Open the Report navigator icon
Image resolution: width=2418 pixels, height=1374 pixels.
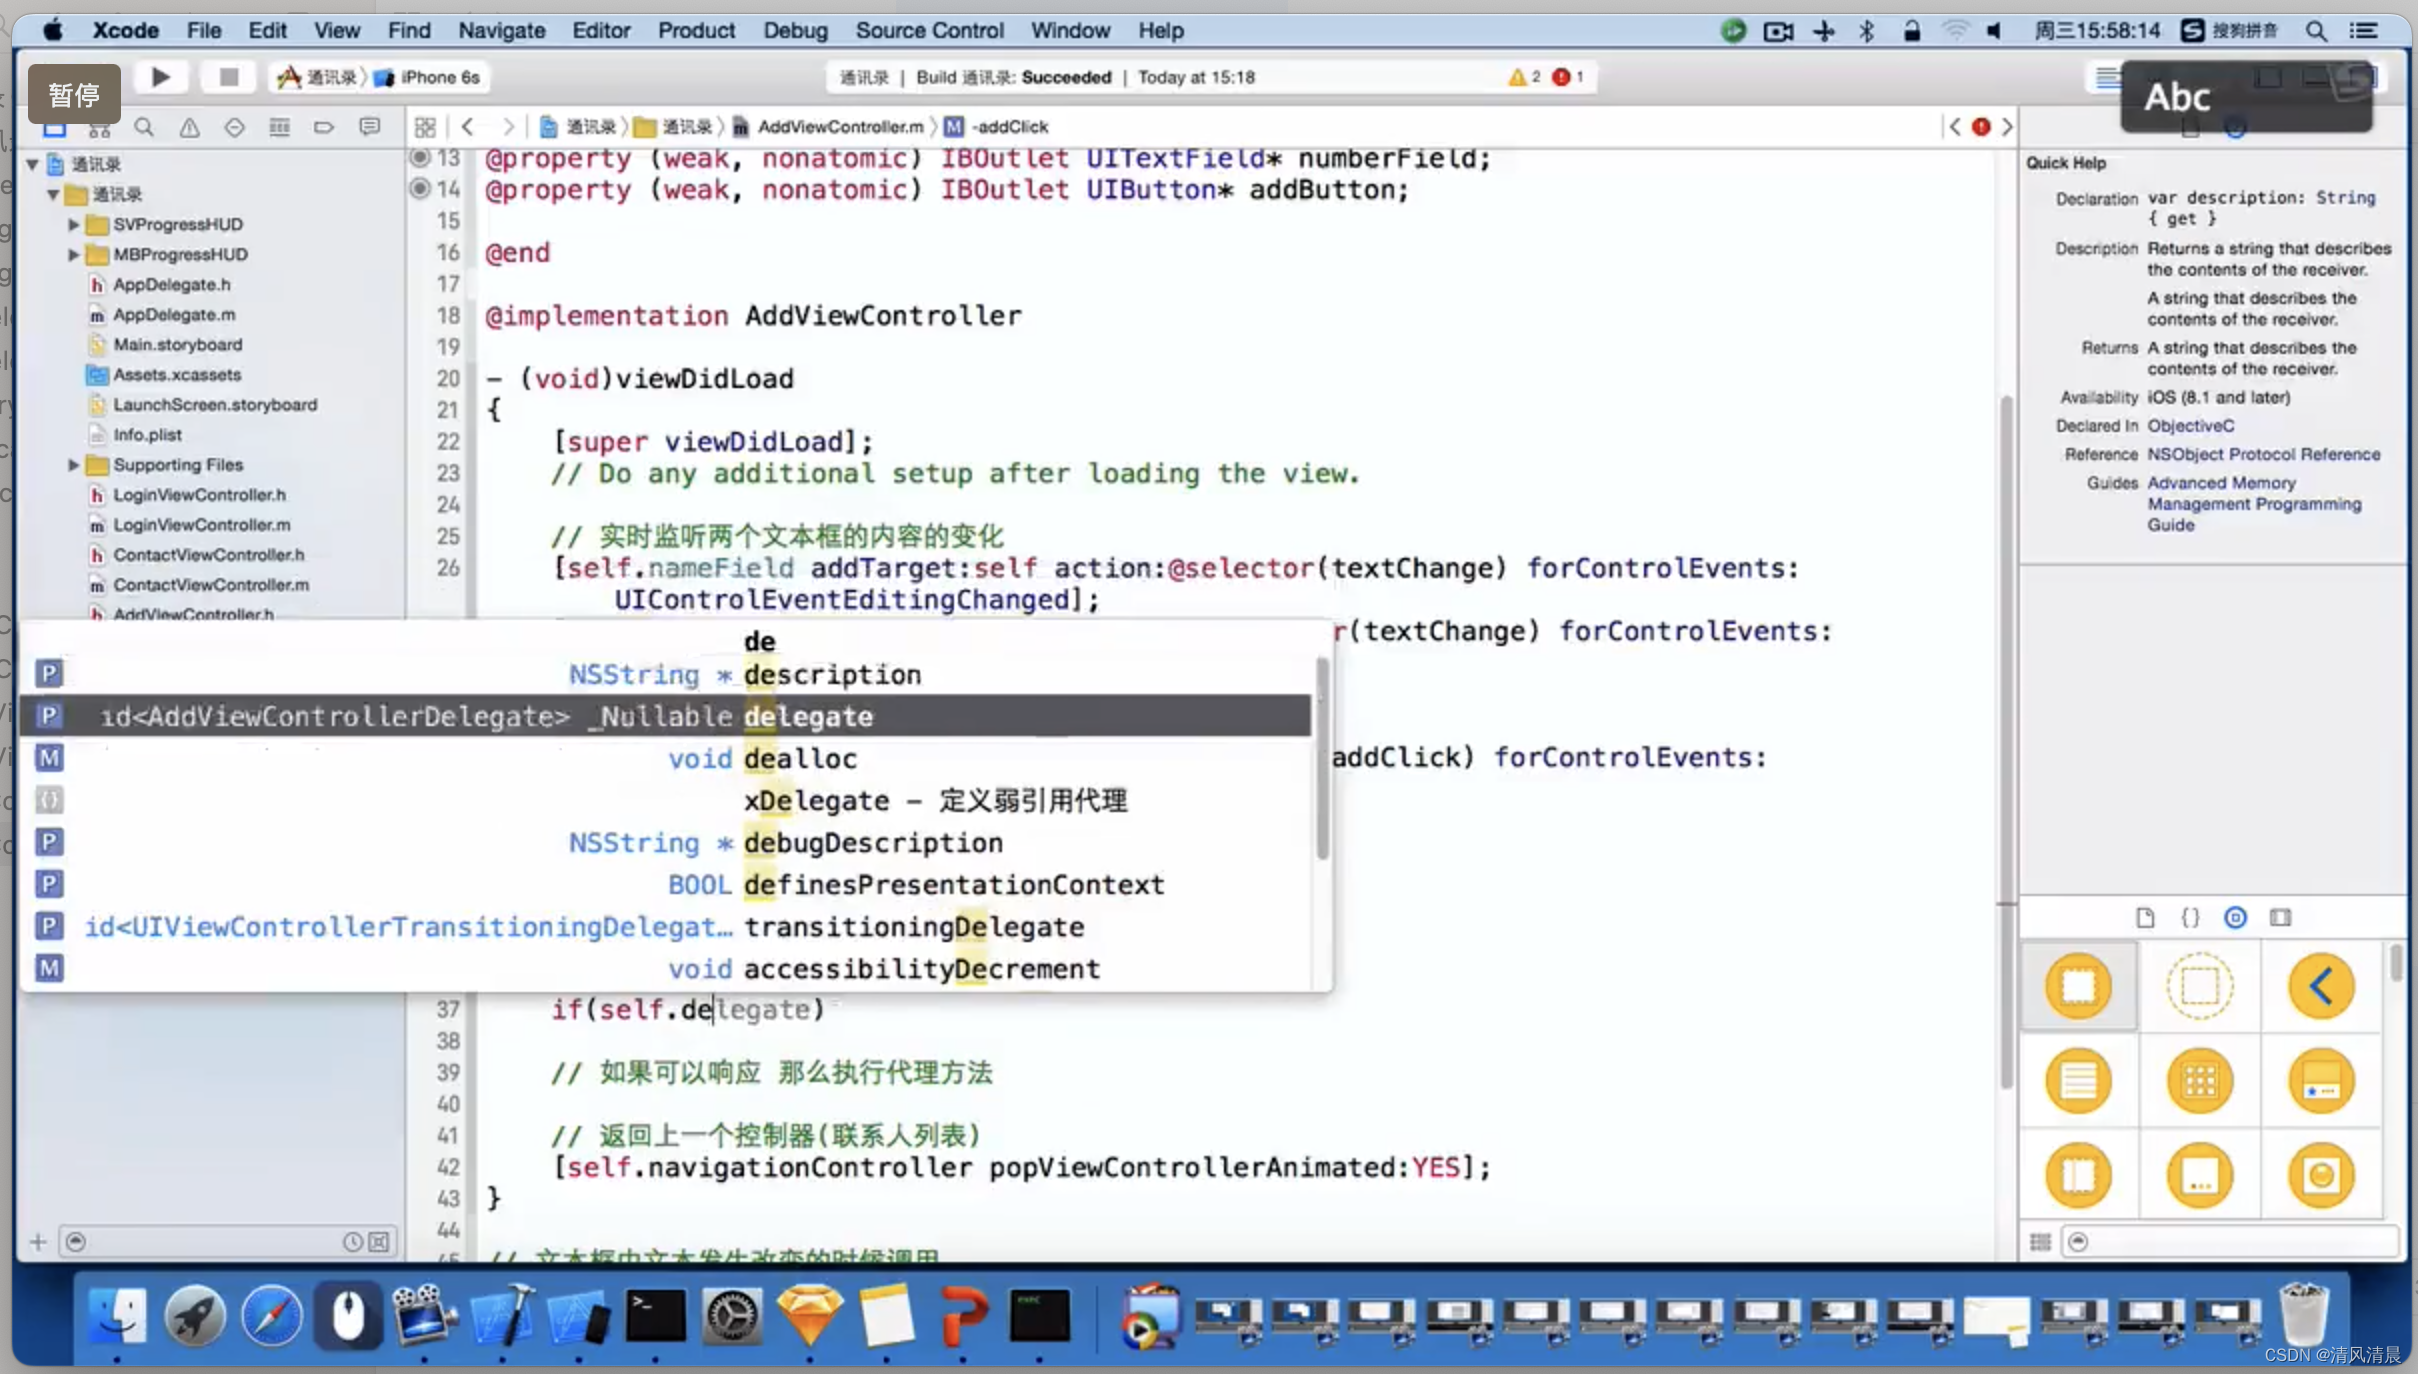click(x=369, y=128)
